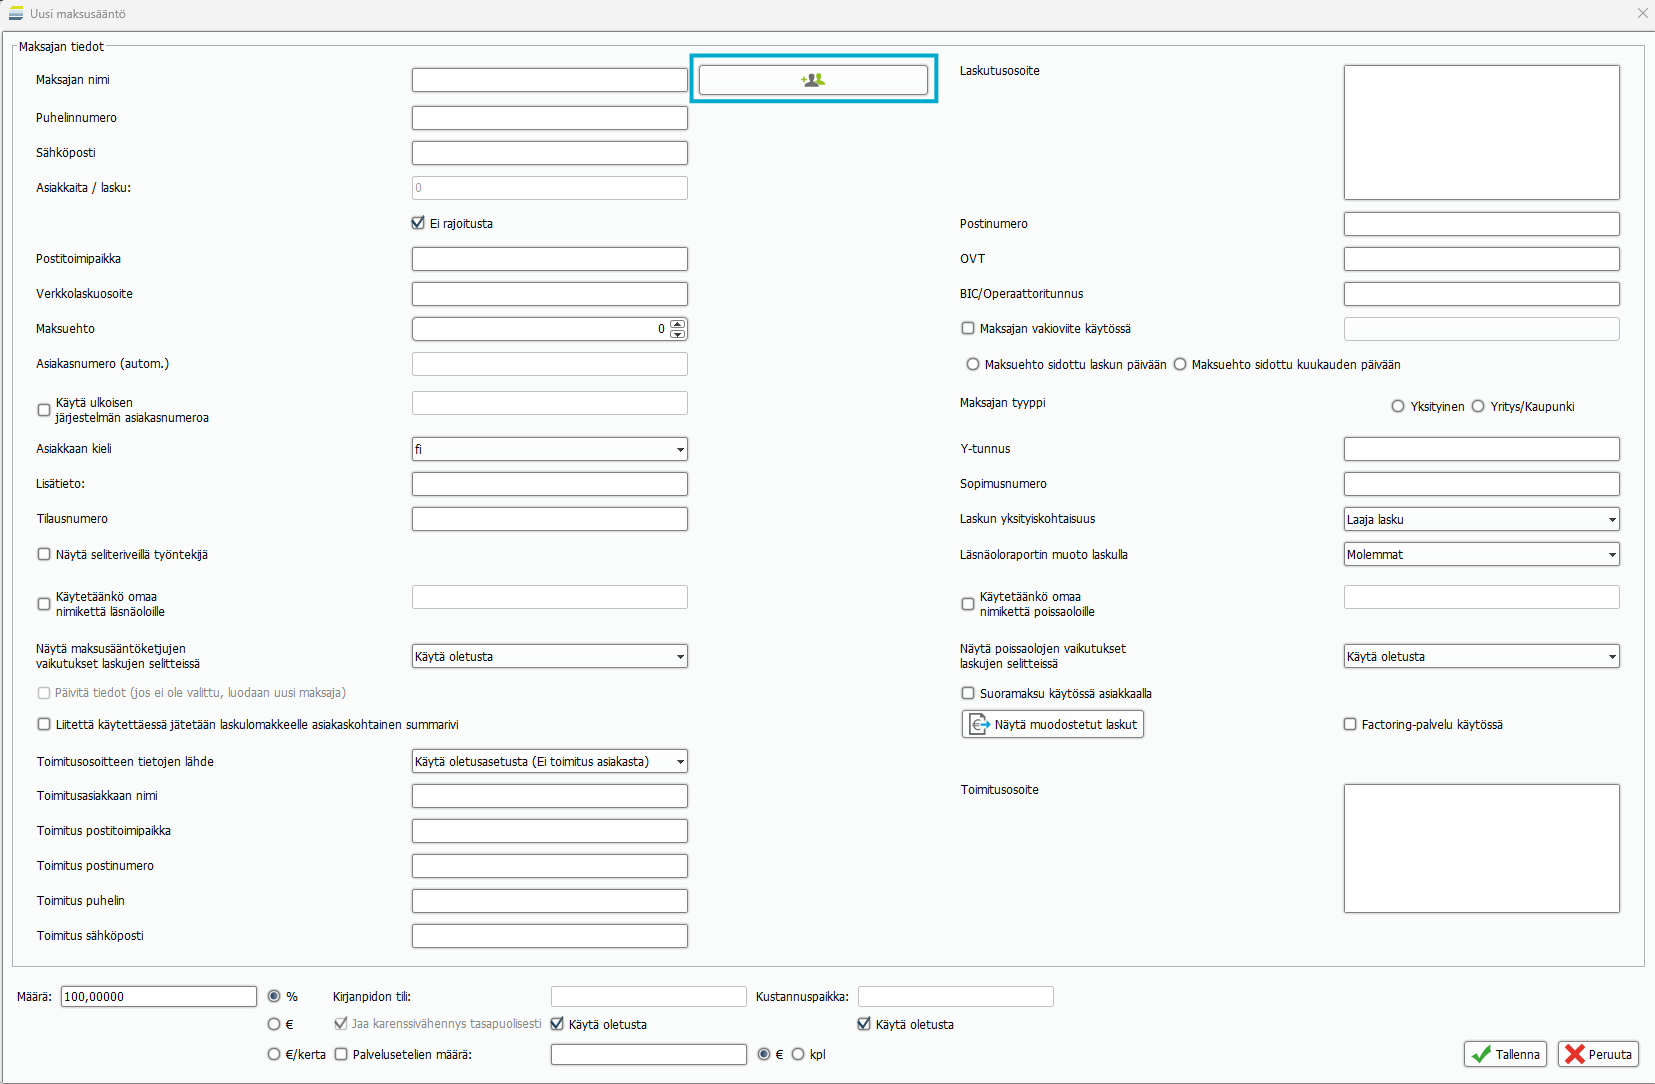Click the Verkkolaskuosoite input field
Screen dimensions: 1655x1084
click(550, 294)
